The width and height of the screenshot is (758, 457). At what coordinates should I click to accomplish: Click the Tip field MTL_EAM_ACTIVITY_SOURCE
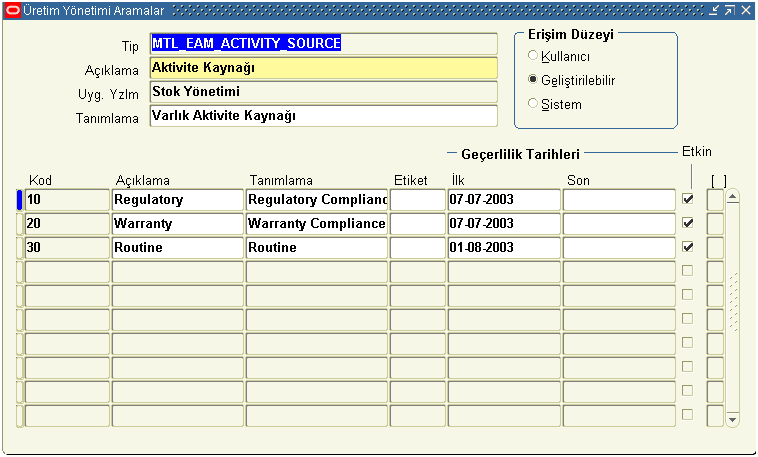(x=322, y=44)
